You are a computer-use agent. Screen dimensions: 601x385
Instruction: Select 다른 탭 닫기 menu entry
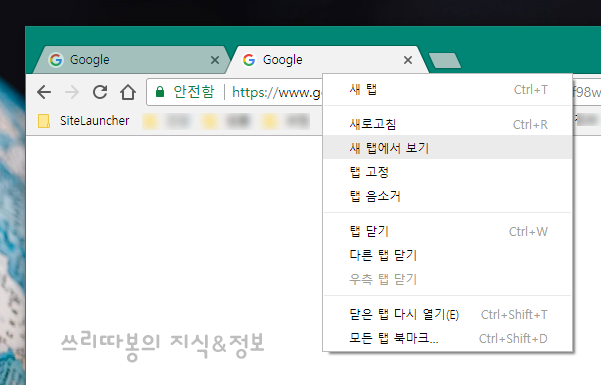pyautogui.click(x=447, y=255)
